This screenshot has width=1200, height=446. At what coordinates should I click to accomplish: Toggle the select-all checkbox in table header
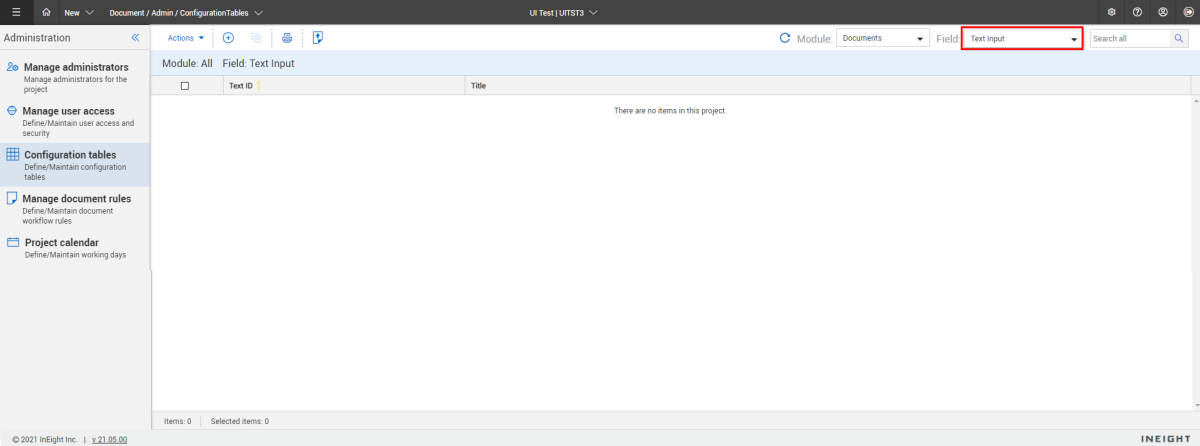pos(185,86)
